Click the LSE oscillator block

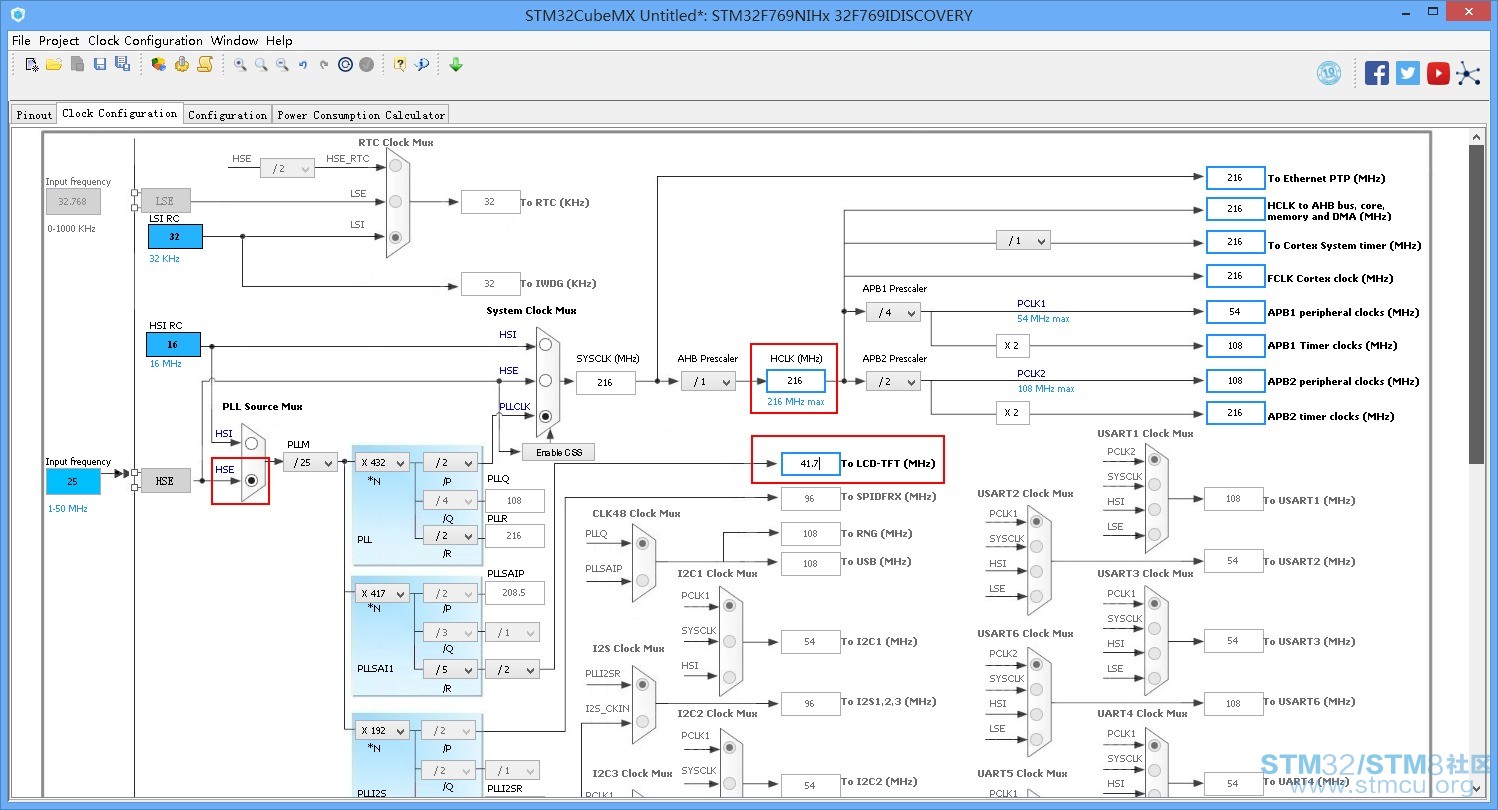pos(164,201)
